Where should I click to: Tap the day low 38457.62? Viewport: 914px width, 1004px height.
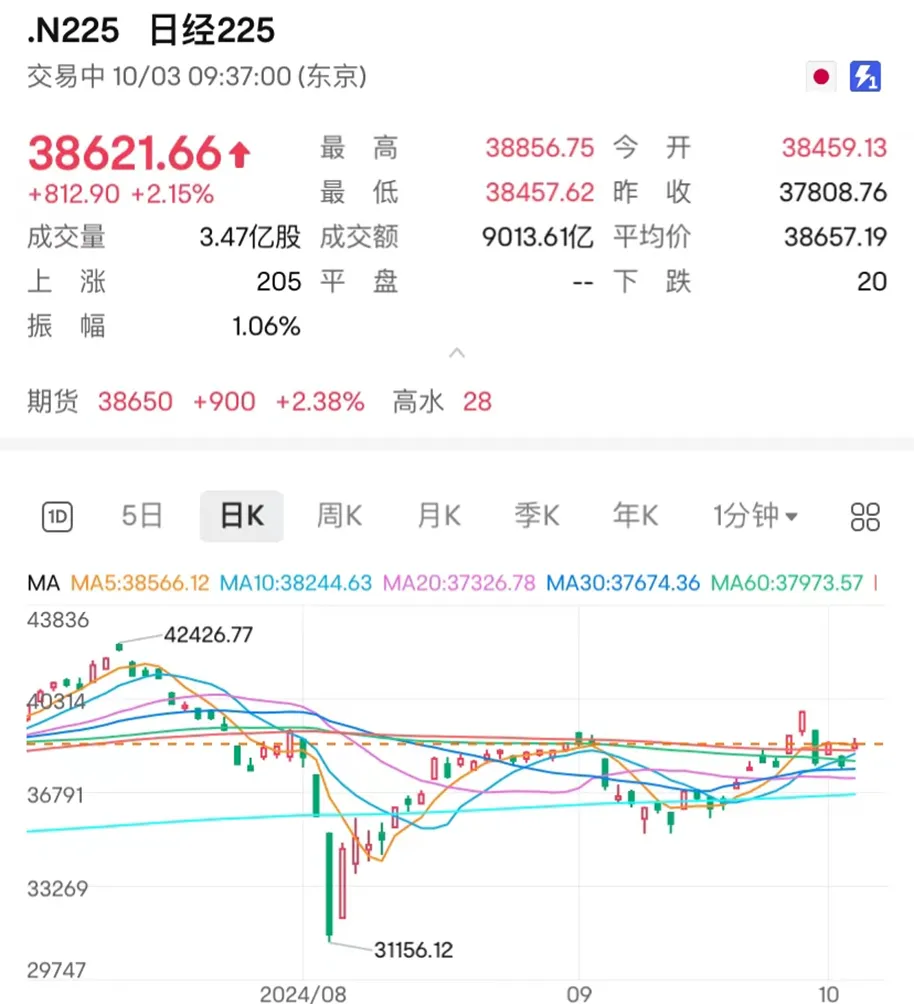[540, 193]
